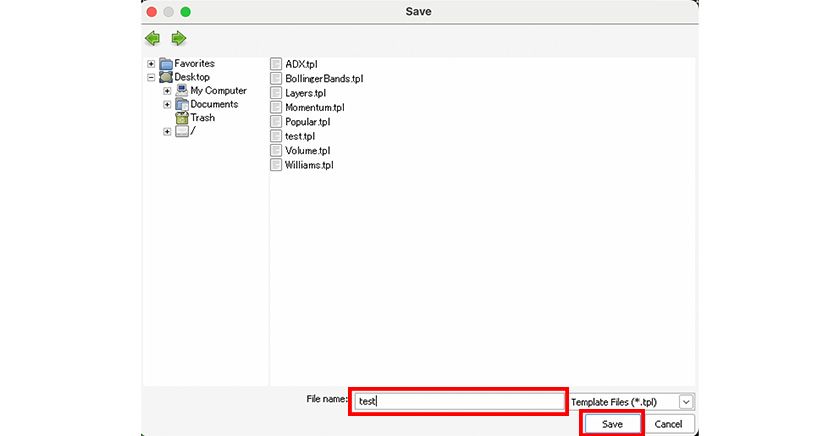Collapse the Desktop tree node
Screen dimensions: 840x436
tap(151, 77)
